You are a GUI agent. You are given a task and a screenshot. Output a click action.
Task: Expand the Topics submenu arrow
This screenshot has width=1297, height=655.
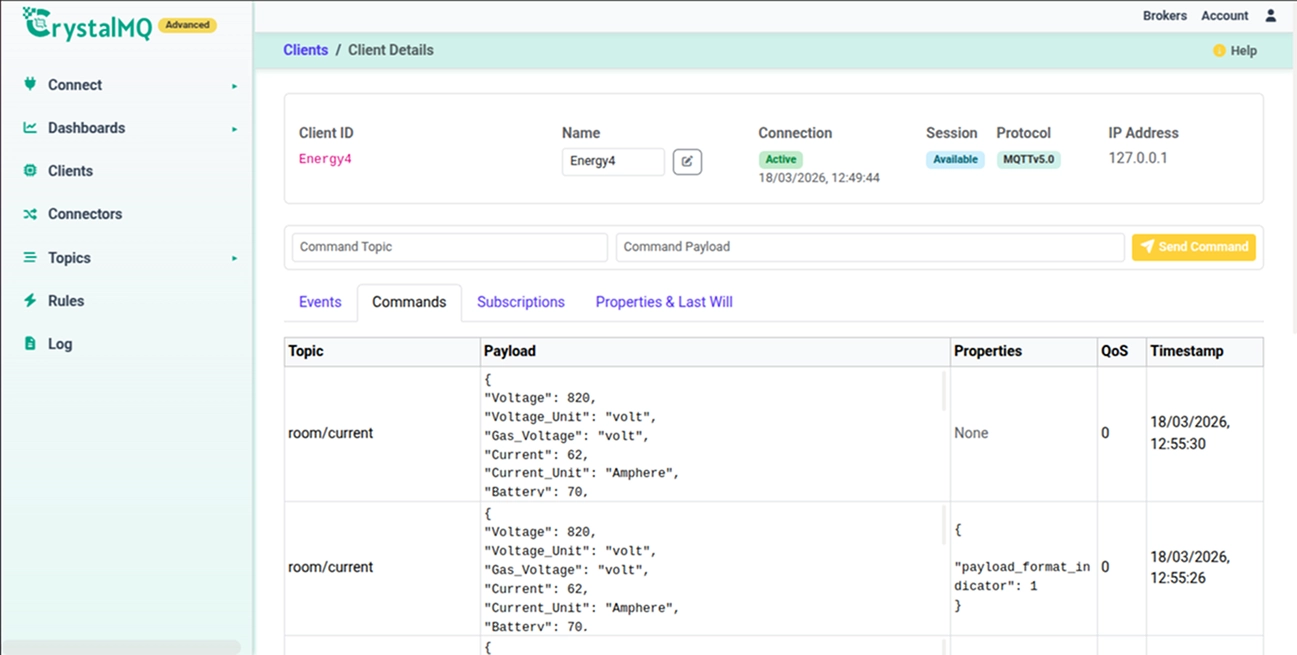(235, 258)
